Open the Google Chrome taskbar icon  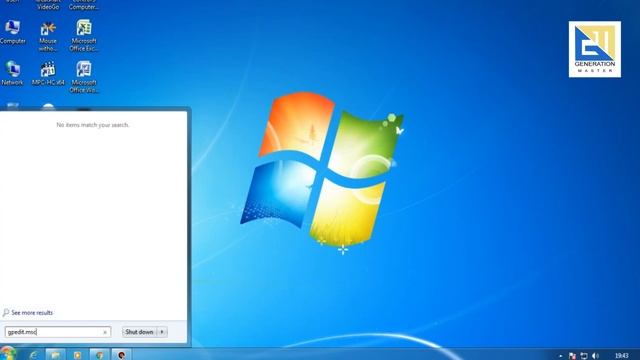coord(99,355)
